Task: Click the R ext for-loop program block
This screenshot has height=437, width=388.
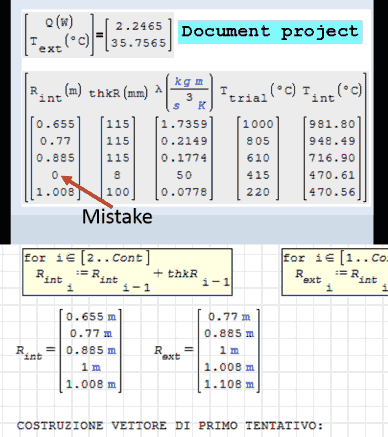Action: click(x=335, y=272)
